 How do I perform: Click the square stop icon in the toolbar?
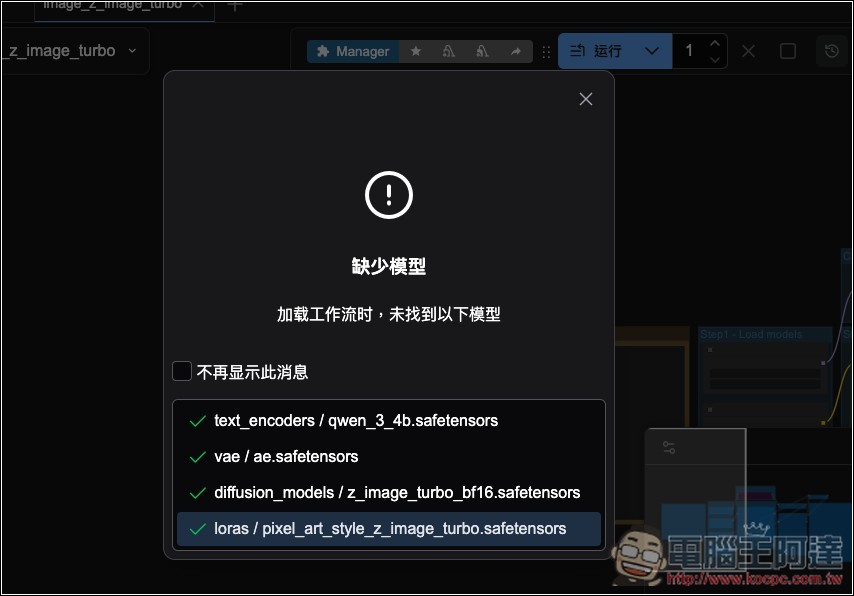pyautogui.click(x=787, y=50)
